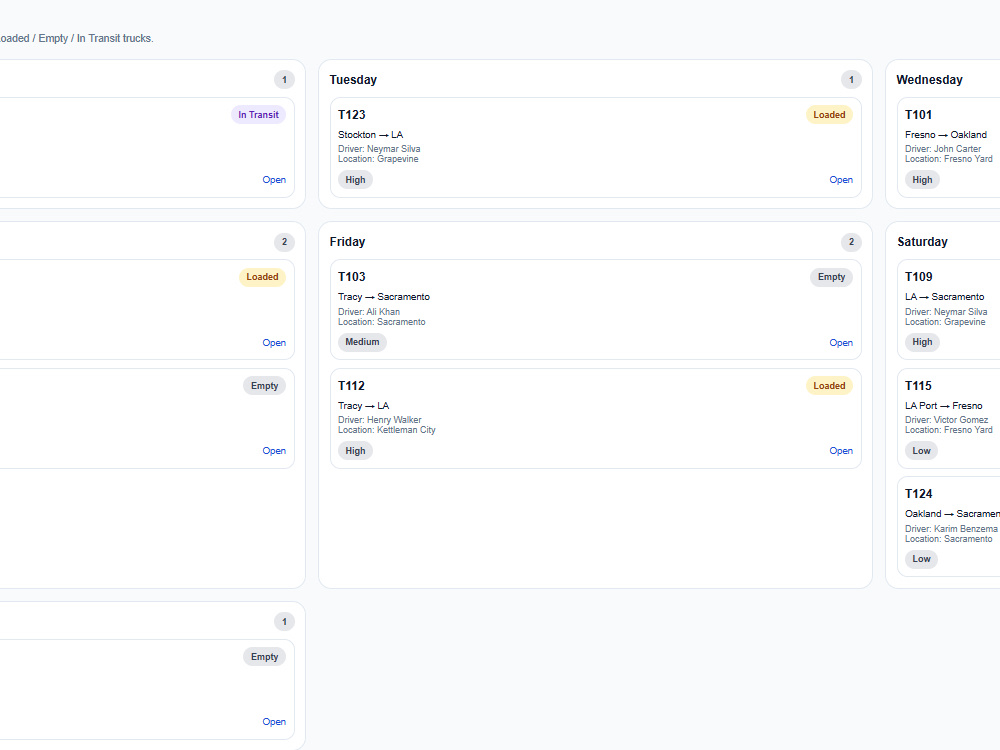1000x750 pixels.
Task: Click Driver: John Carter text
Action: click(943, 149)
